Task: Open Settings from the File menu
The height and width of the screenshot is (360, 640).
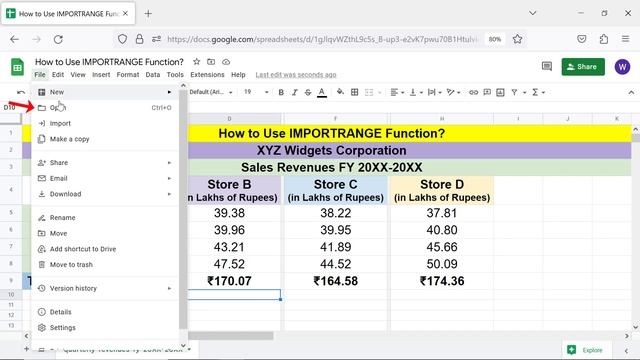Action: coord(105,327)
